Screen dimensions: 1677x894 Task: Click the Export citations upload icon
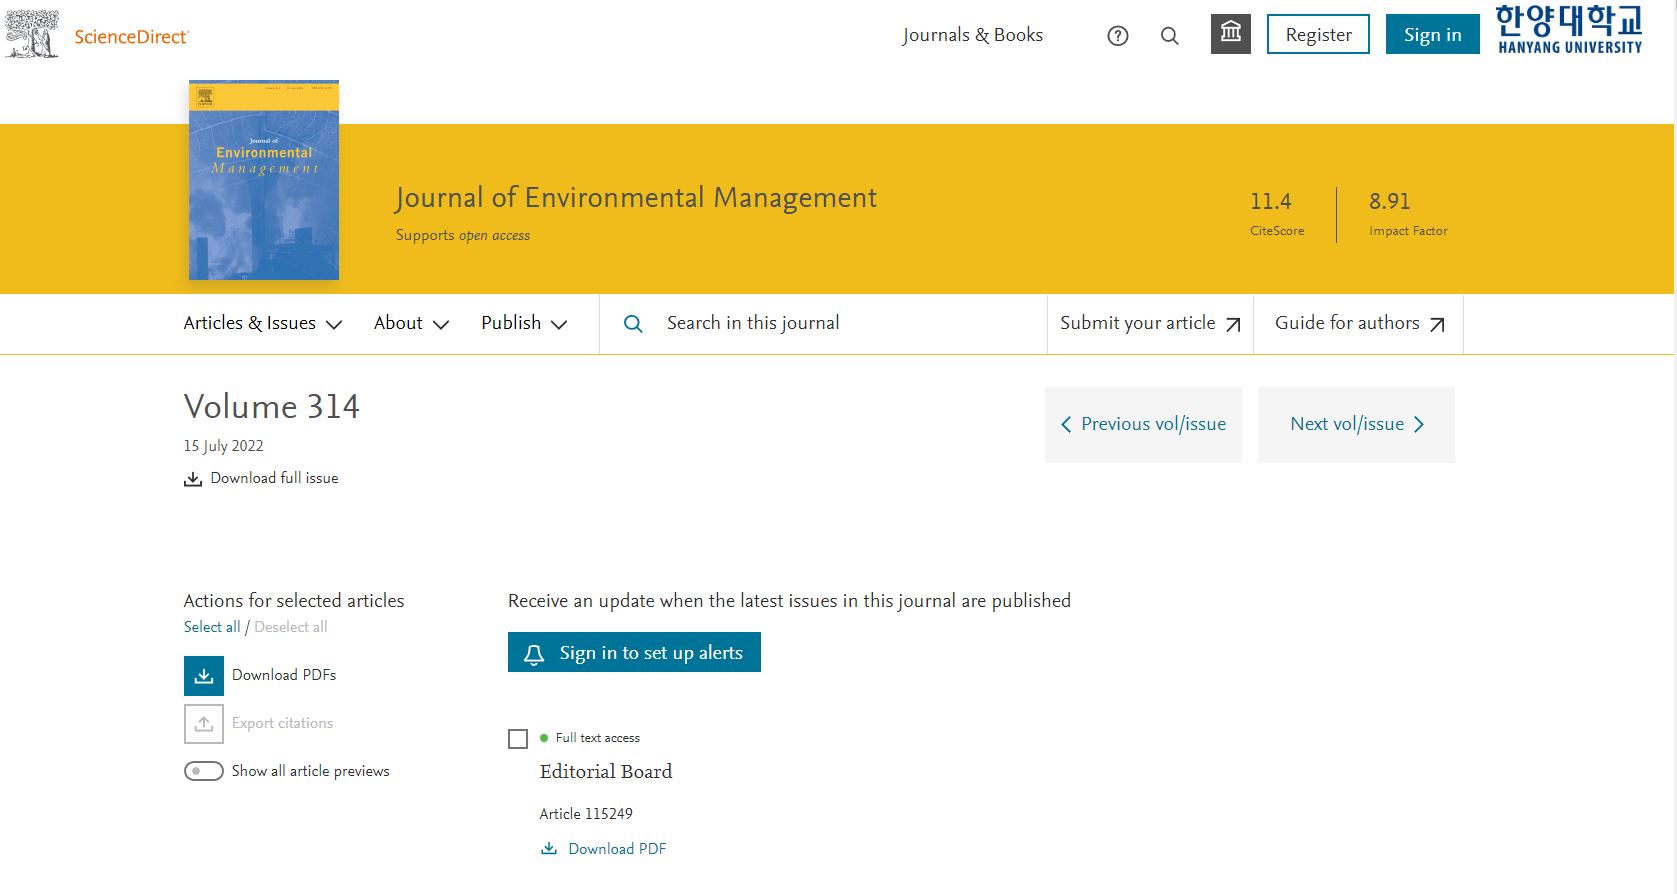[204, 724]
